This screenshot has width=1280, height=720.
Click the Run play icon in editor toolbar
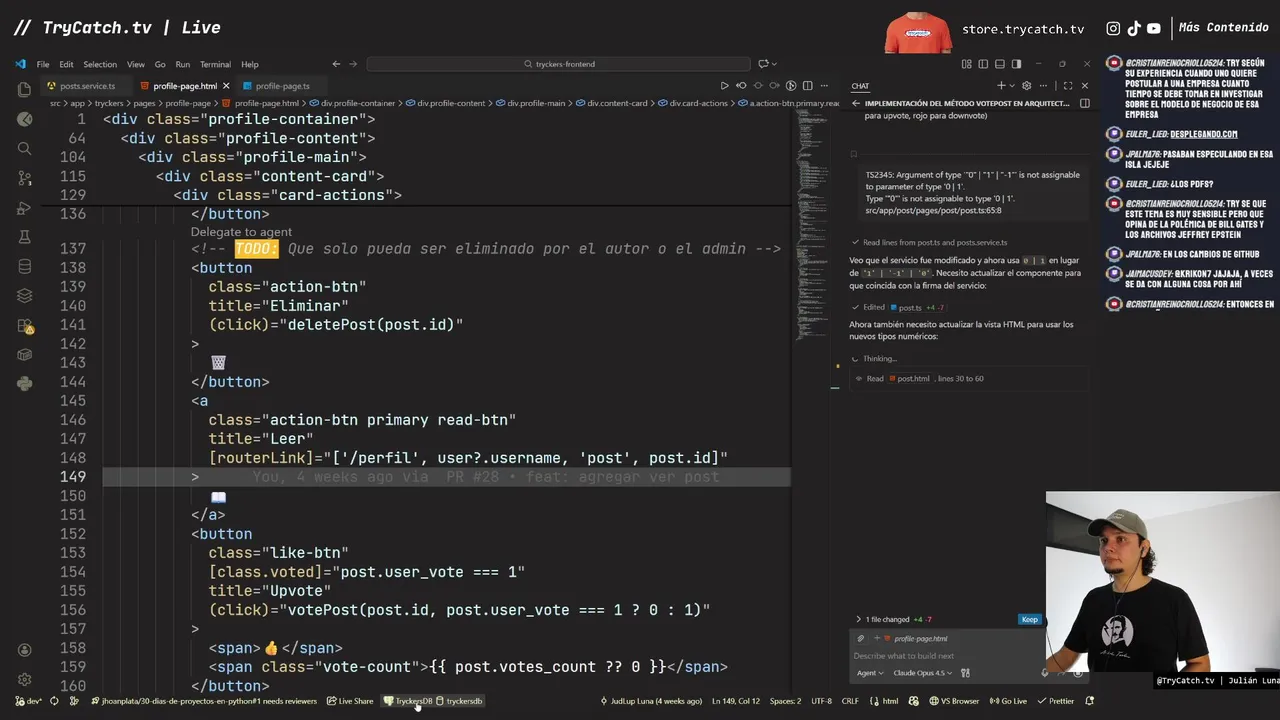click(725, 86)
